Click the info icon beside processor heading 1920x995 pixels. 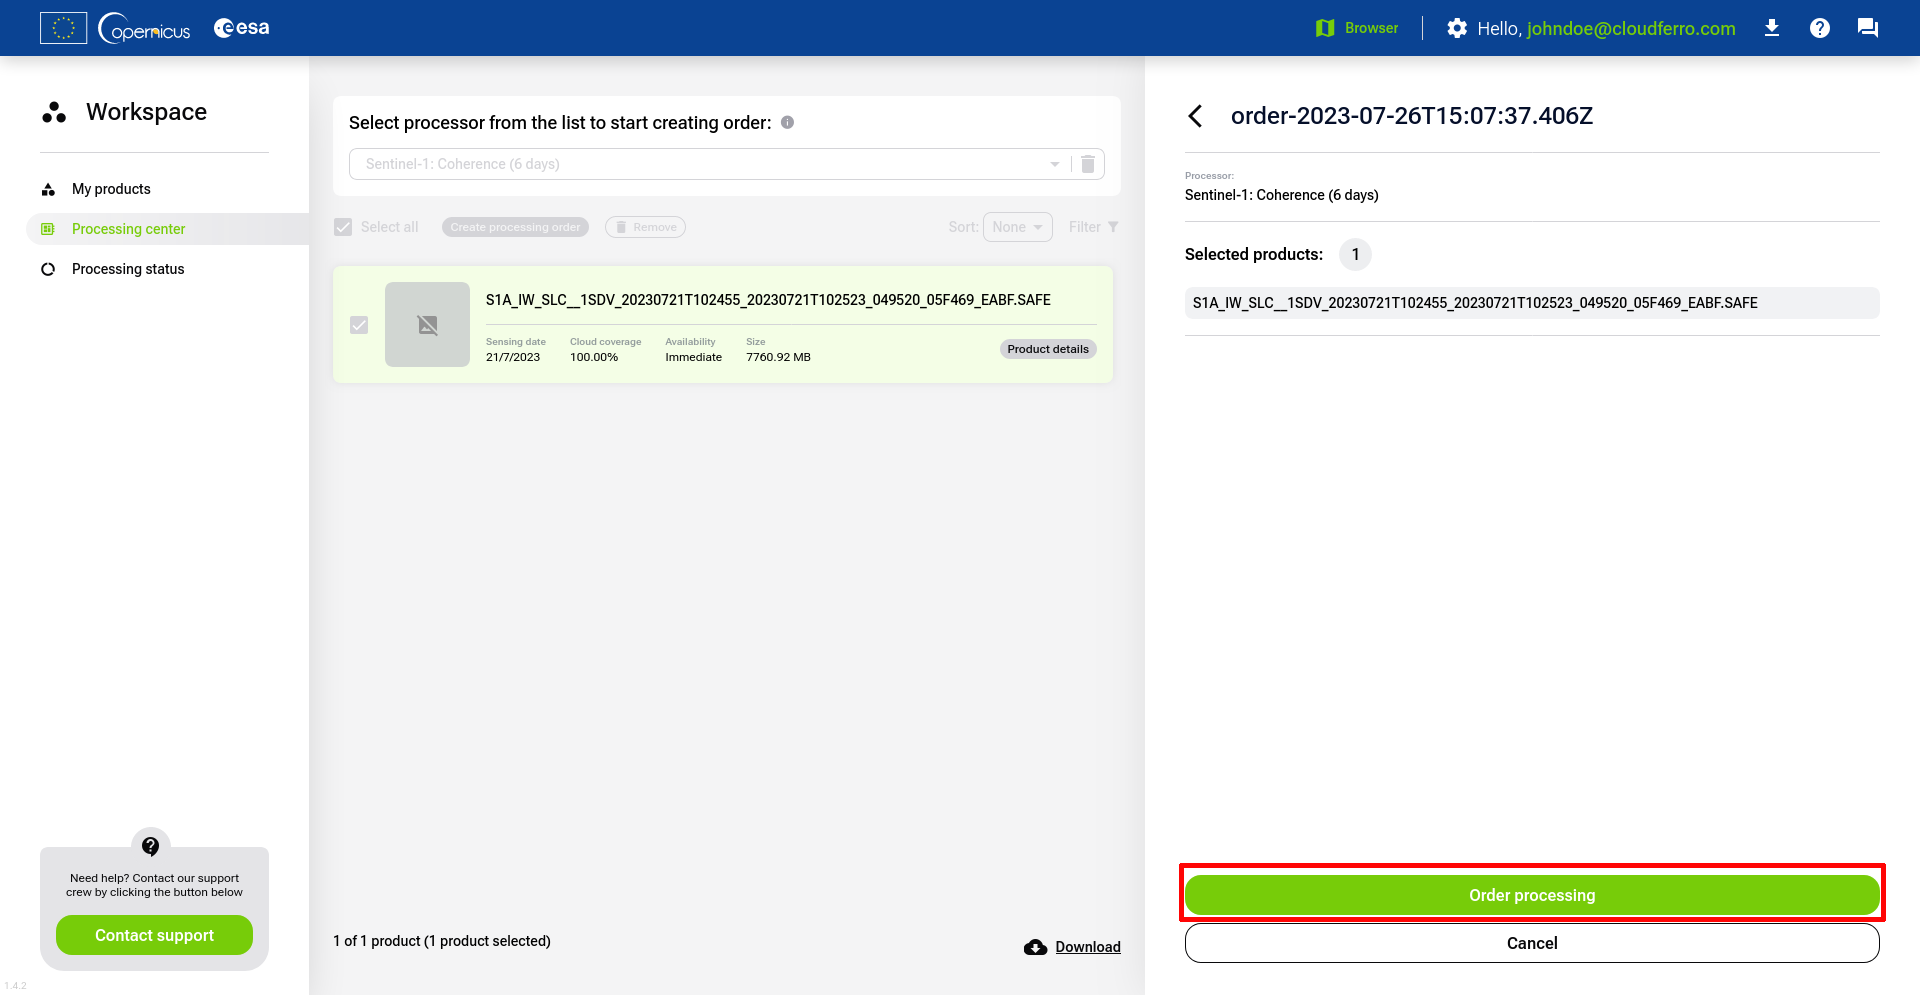[787, 122]
